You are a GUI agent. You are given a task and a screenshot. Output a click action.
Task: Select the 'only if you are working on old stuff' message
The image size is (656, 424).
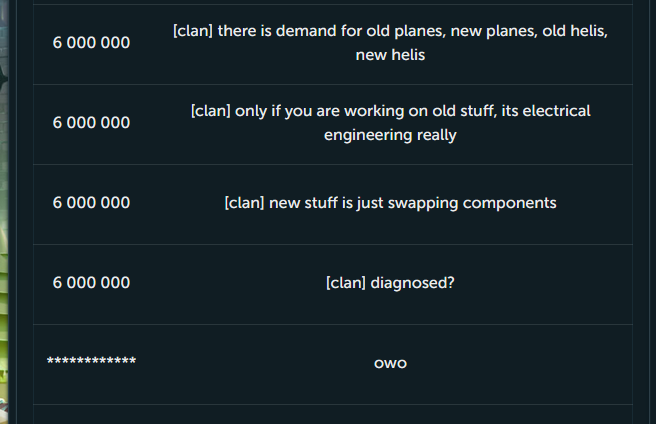[390, 123]
